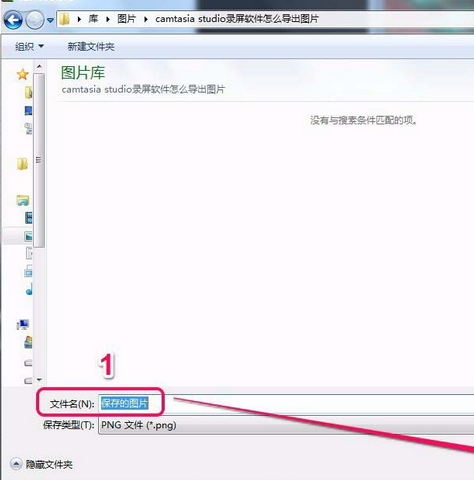Screen dimensions: 474x480
Task: Expand the arrow before 库 in the address bar
Action: pos(79,19)
